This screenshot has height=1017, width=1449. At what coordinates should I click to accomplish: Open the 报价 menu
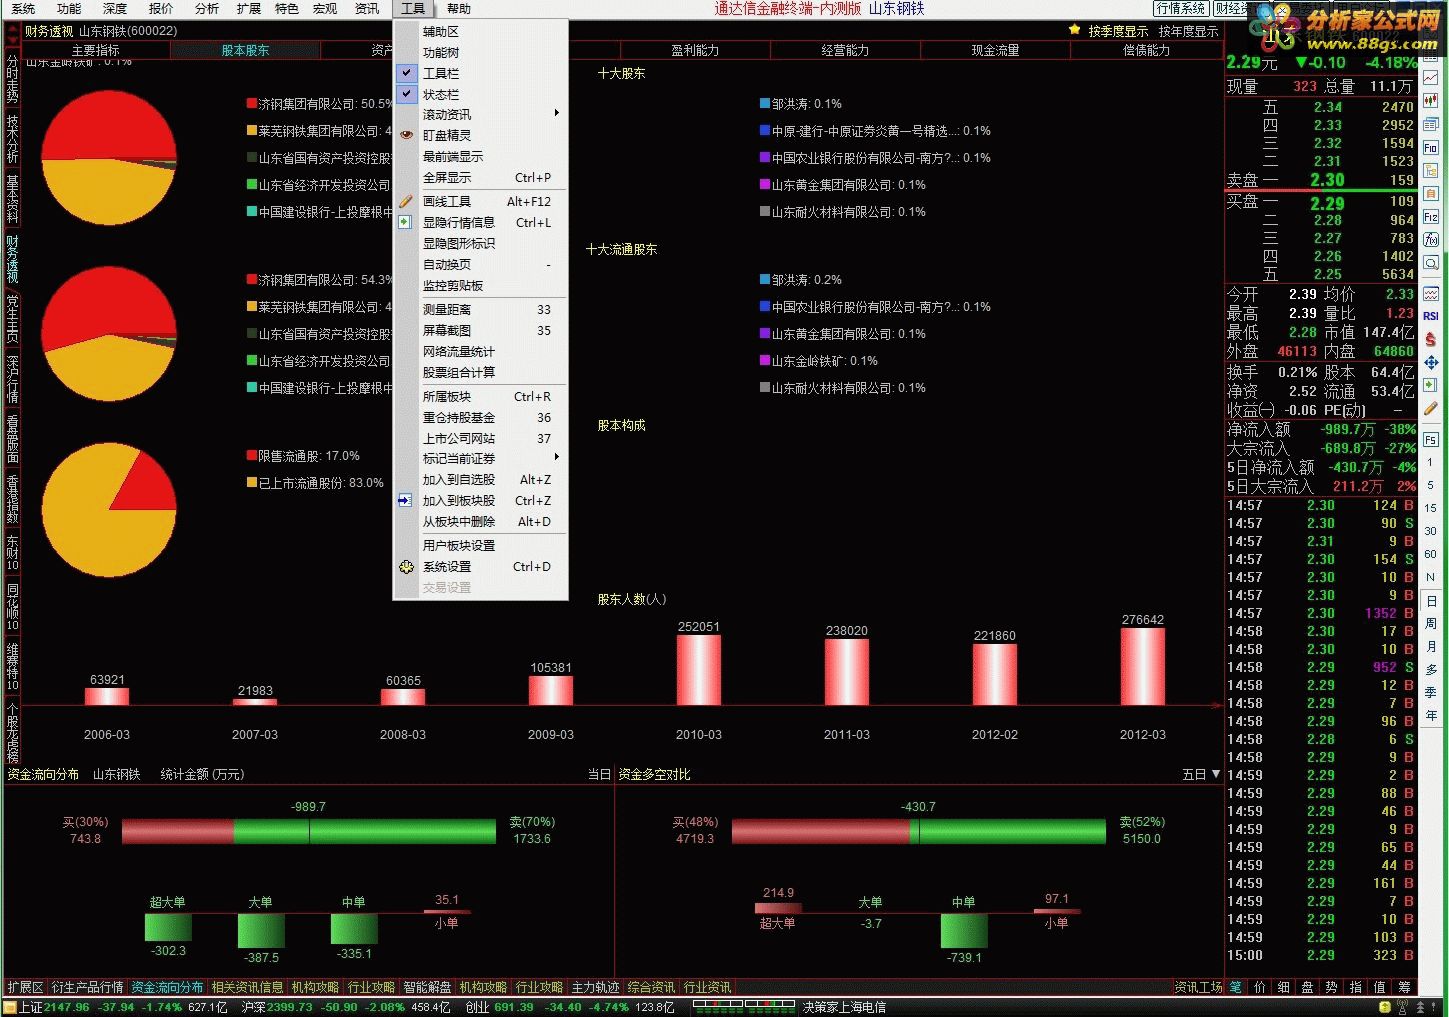coord(161,8)
